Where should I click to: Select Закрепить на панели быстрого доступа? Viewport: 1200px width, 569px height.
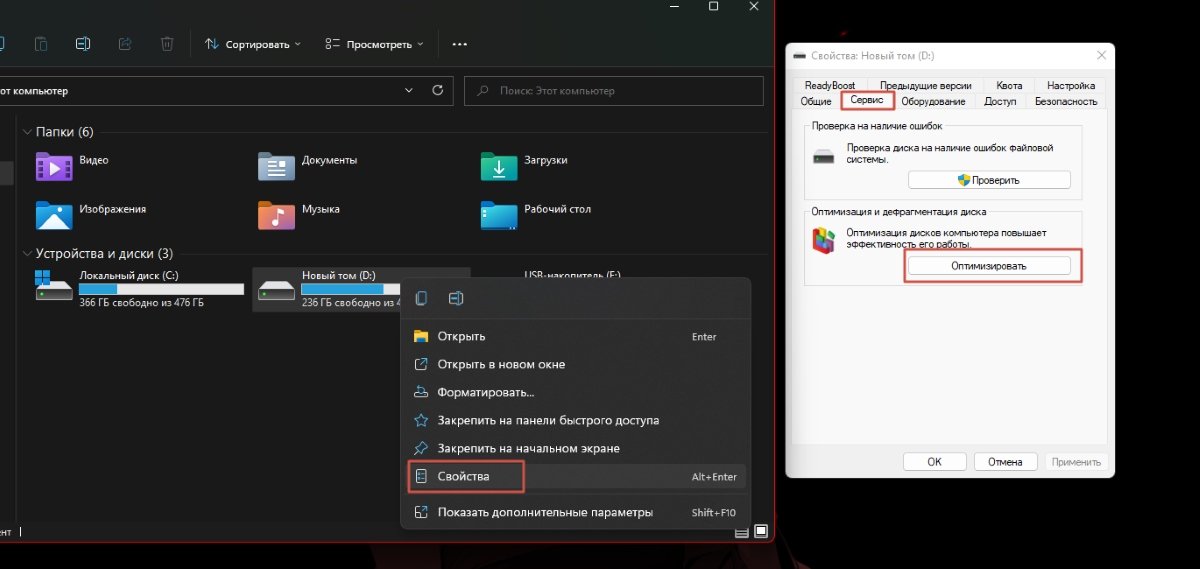tap(576, 420)
